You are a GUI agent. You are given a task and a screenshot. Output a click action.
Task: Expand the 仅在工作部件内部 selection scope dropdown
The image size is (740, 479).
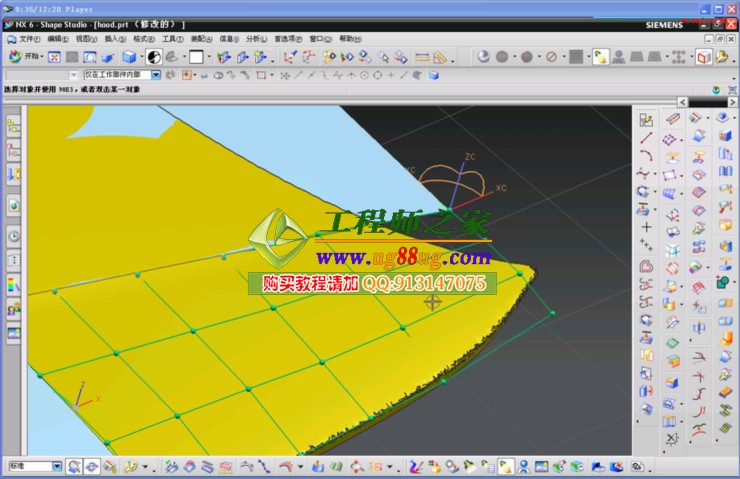[155, 75]
